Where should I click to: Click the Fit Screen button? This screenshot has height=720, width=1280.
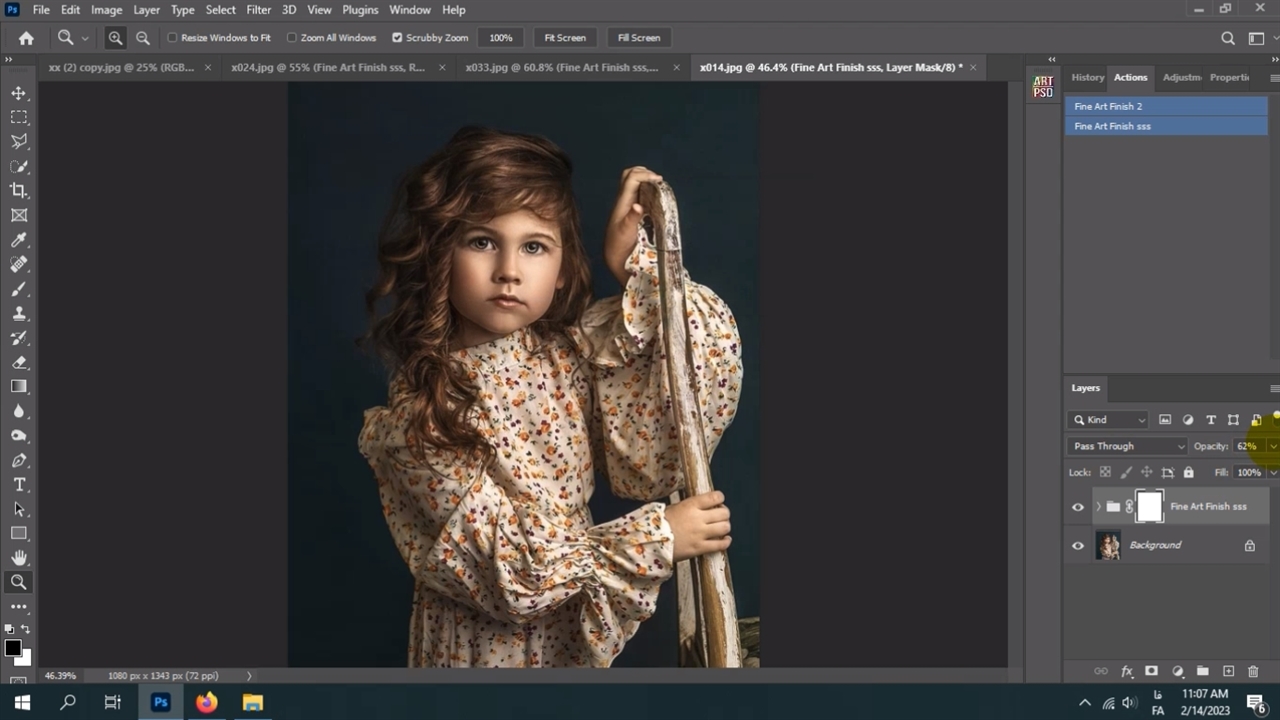pos(565,38)
